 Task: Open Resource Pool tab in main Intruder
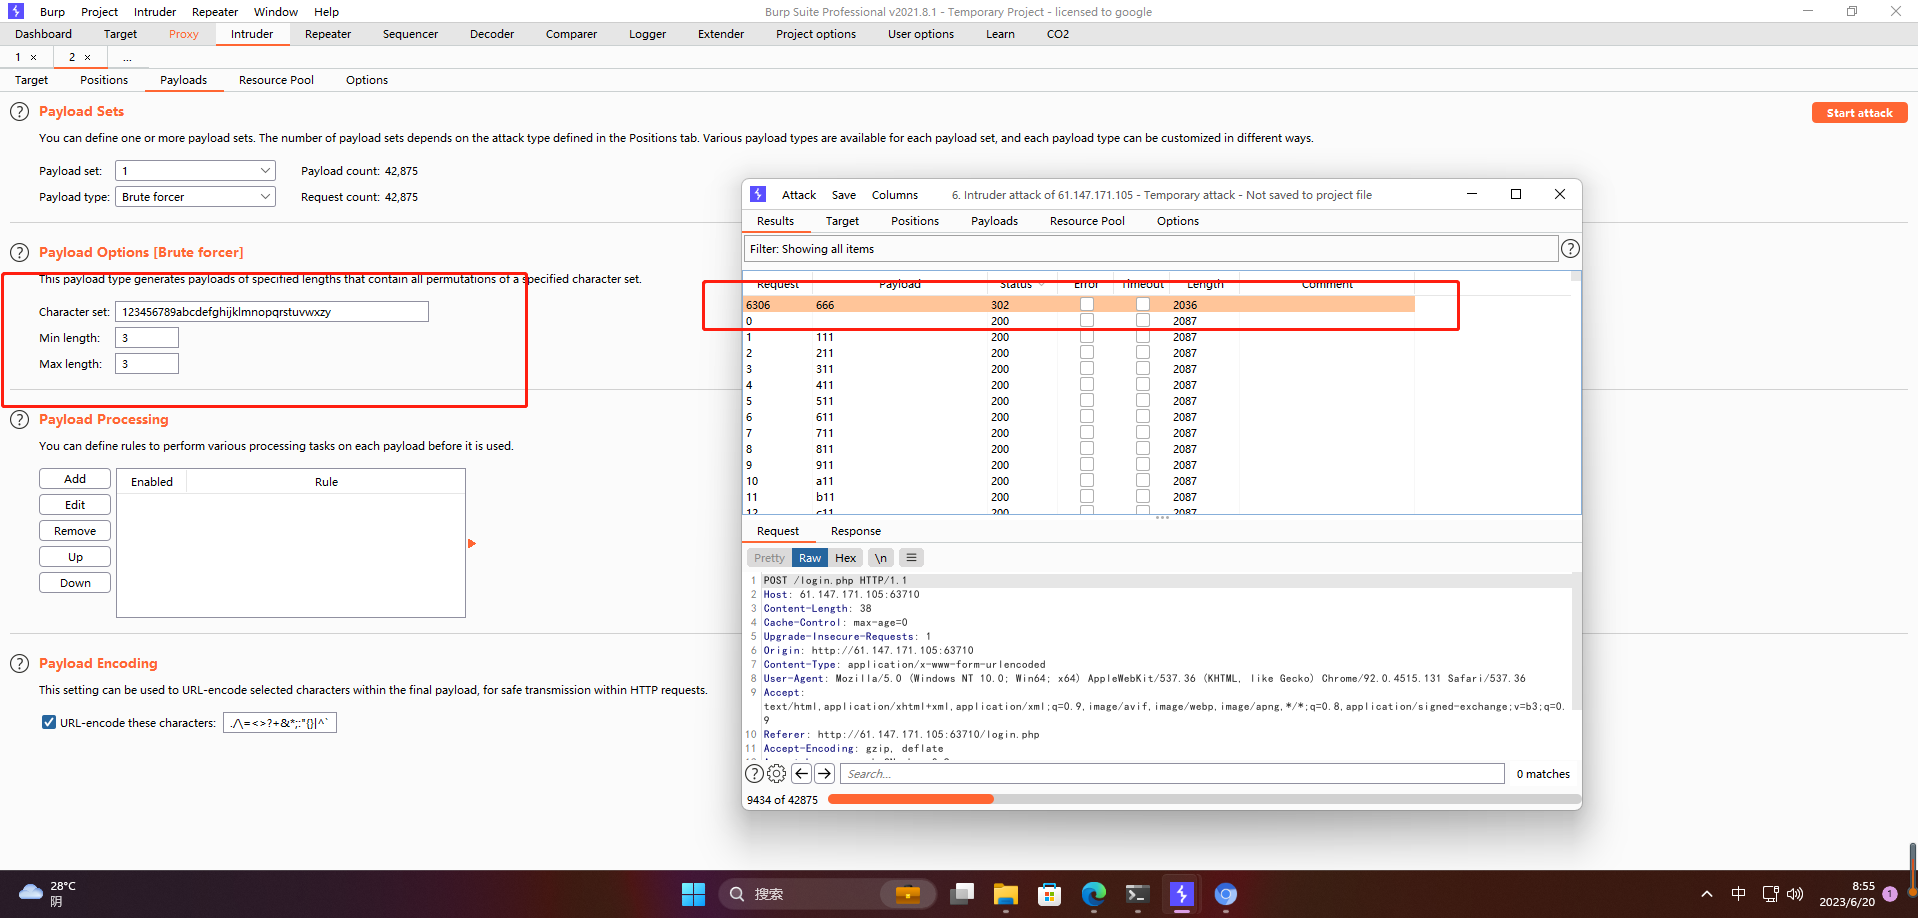[x=276, y=80]
